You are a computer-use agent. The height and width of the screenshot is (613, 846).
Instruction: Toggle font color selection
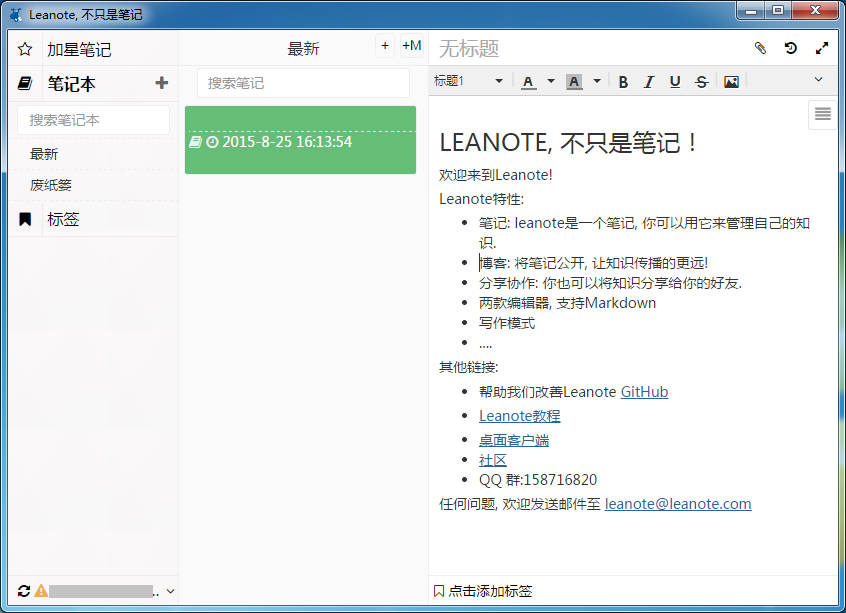528,81
